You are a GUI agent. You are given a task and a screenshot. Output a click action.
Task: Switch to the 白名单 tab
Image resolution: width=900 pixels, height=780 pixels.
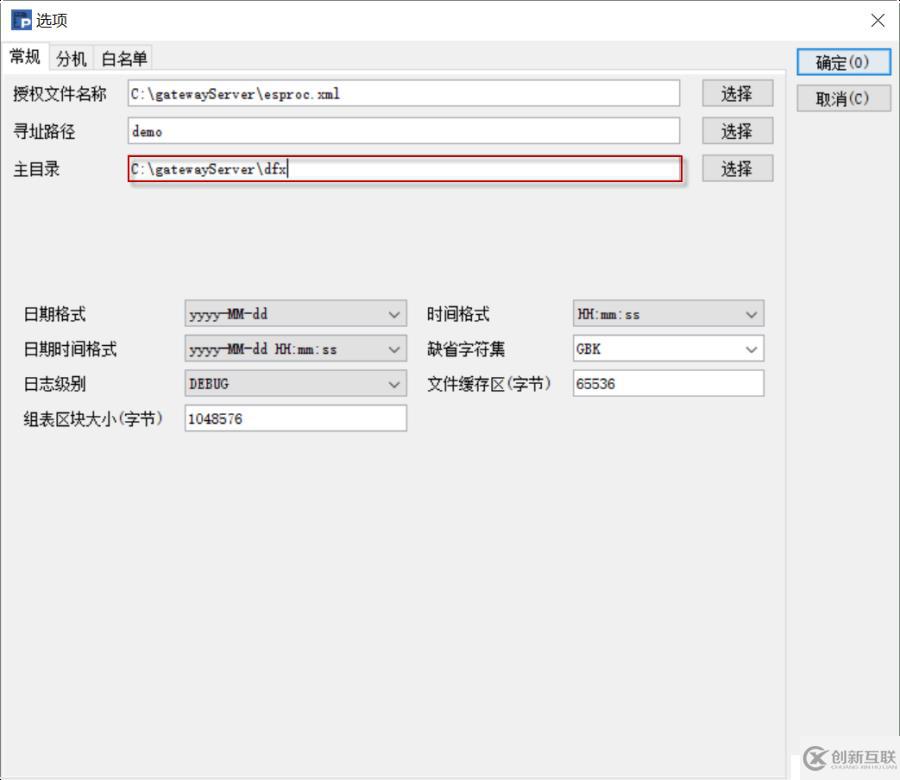[123, 57]
